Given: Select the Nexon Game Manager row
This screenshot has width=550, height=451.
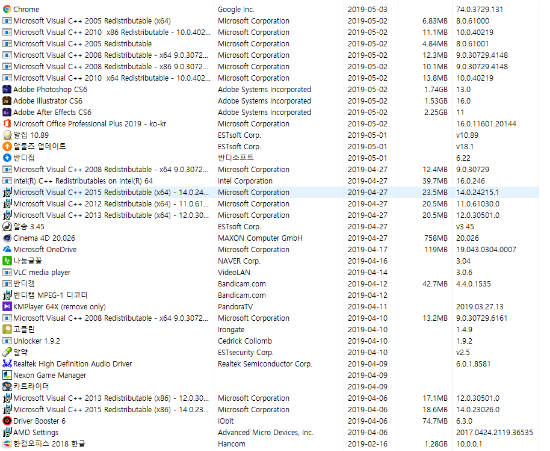Looking at the screenshot, I should pyautogui.click(x=270, y=375).
